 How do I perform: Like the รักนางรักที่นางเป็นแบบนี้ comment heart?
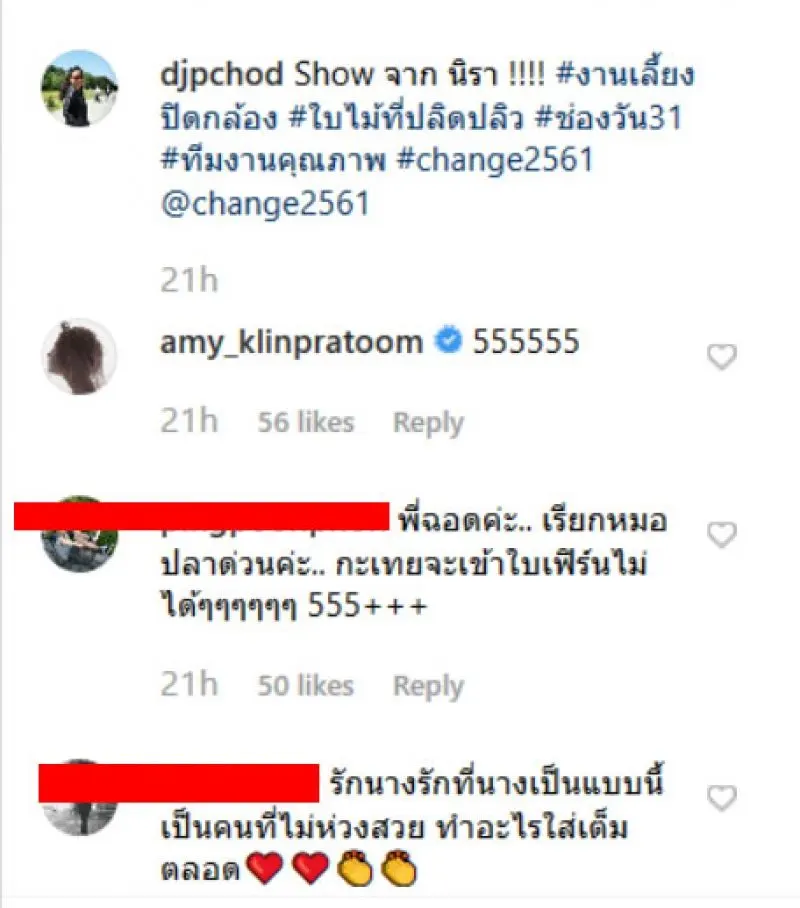(722, 797)
